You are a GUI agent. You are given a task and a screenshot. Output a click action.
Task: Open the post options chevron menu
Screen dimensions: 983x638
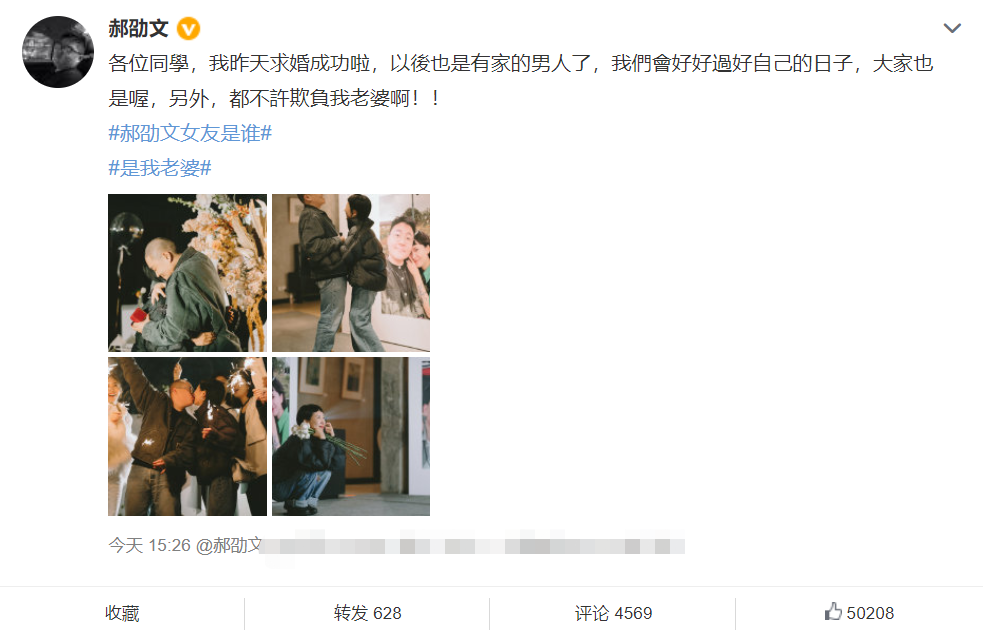pos(952,28)
